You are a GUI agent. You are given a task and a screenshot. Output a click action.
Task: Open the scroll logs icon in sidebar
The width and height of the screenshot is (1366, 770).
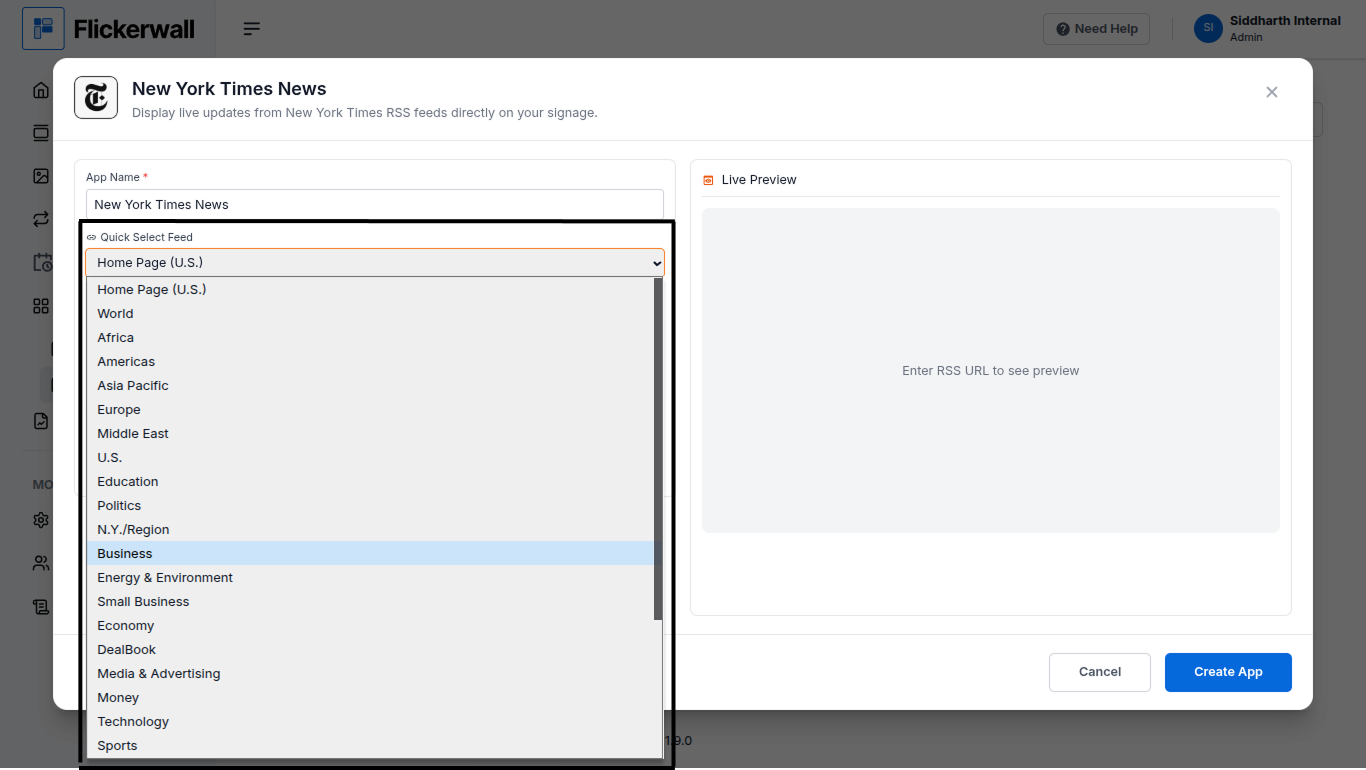pyautogui.click(x=41, y=606)
